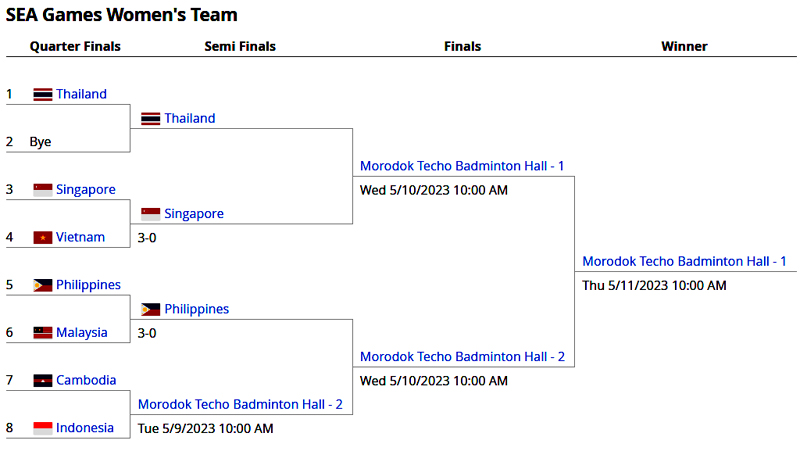Open the winner match Morodok Techo Hall link
The width and height of the screenshot is (800, 451).
click(684, 262)
